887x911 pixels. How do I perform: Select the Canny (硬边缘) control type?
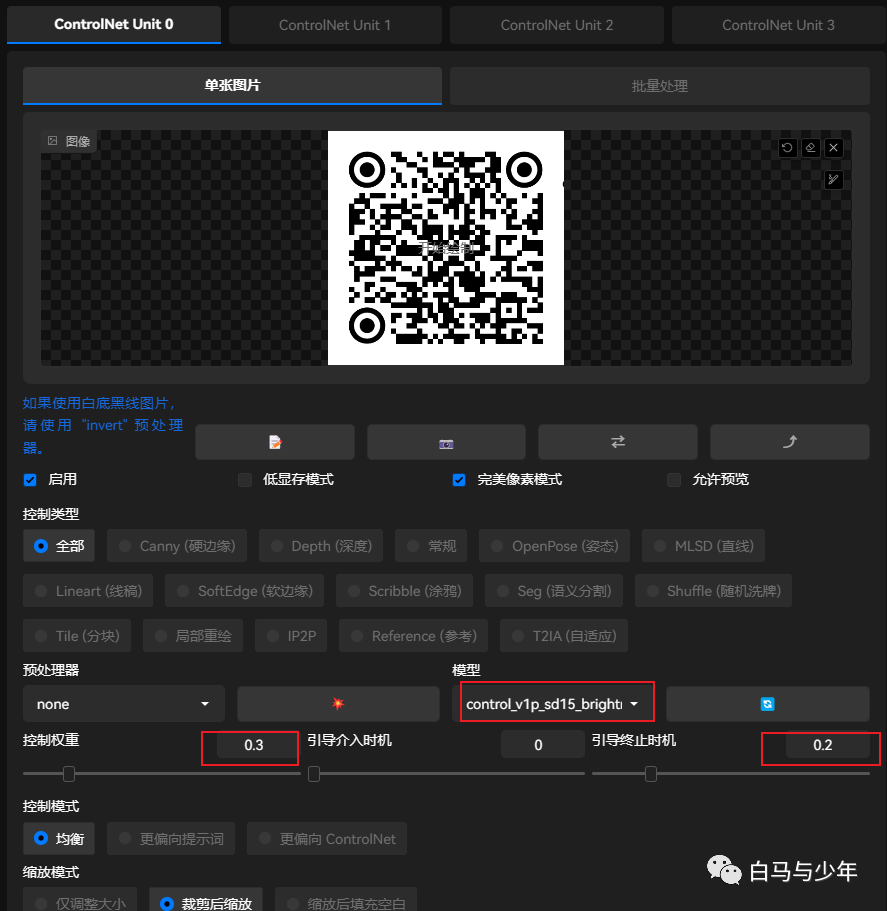[x=177, y=546]
